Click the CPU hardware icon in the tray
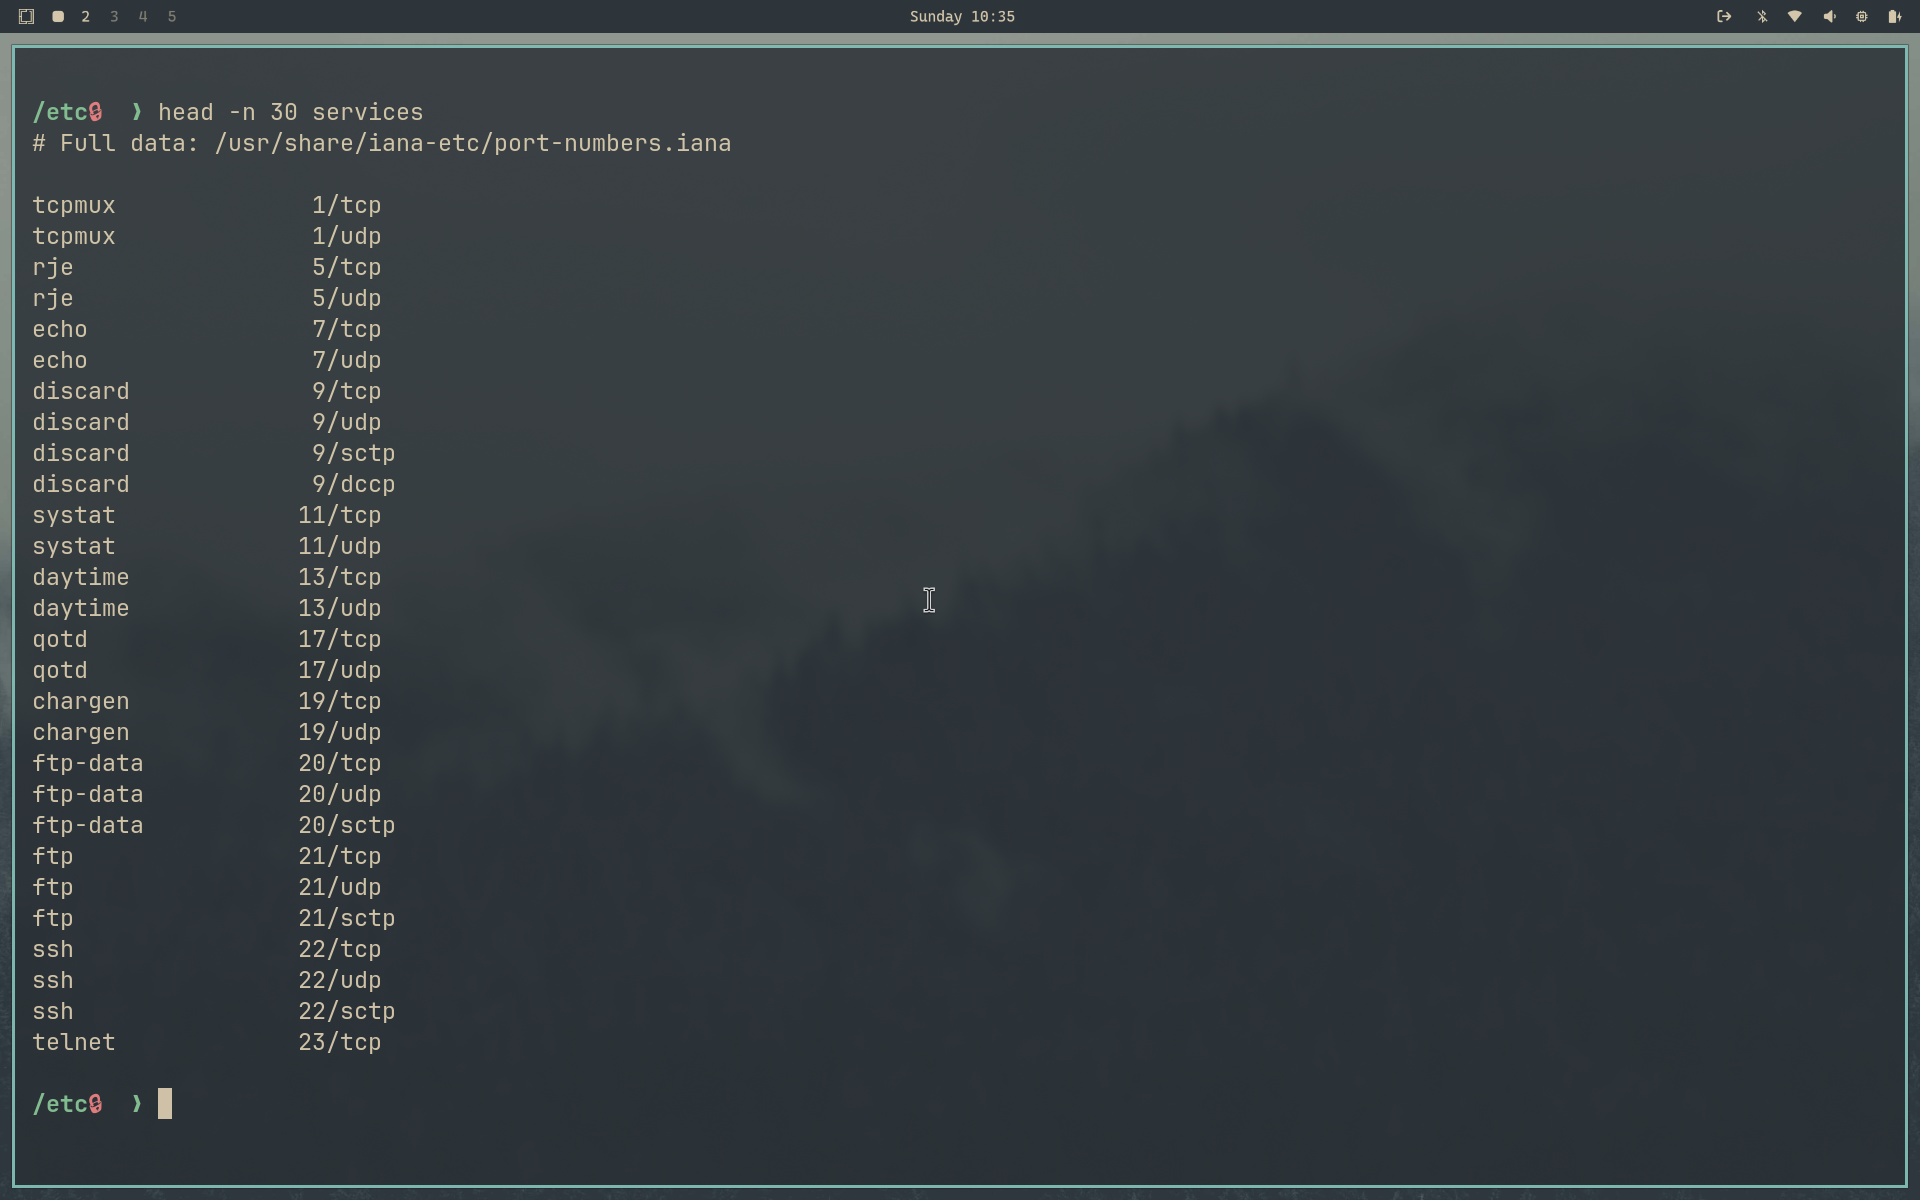This screenshot has height=1200, width=1920. pyautogui.click(x=1861, y=16)
